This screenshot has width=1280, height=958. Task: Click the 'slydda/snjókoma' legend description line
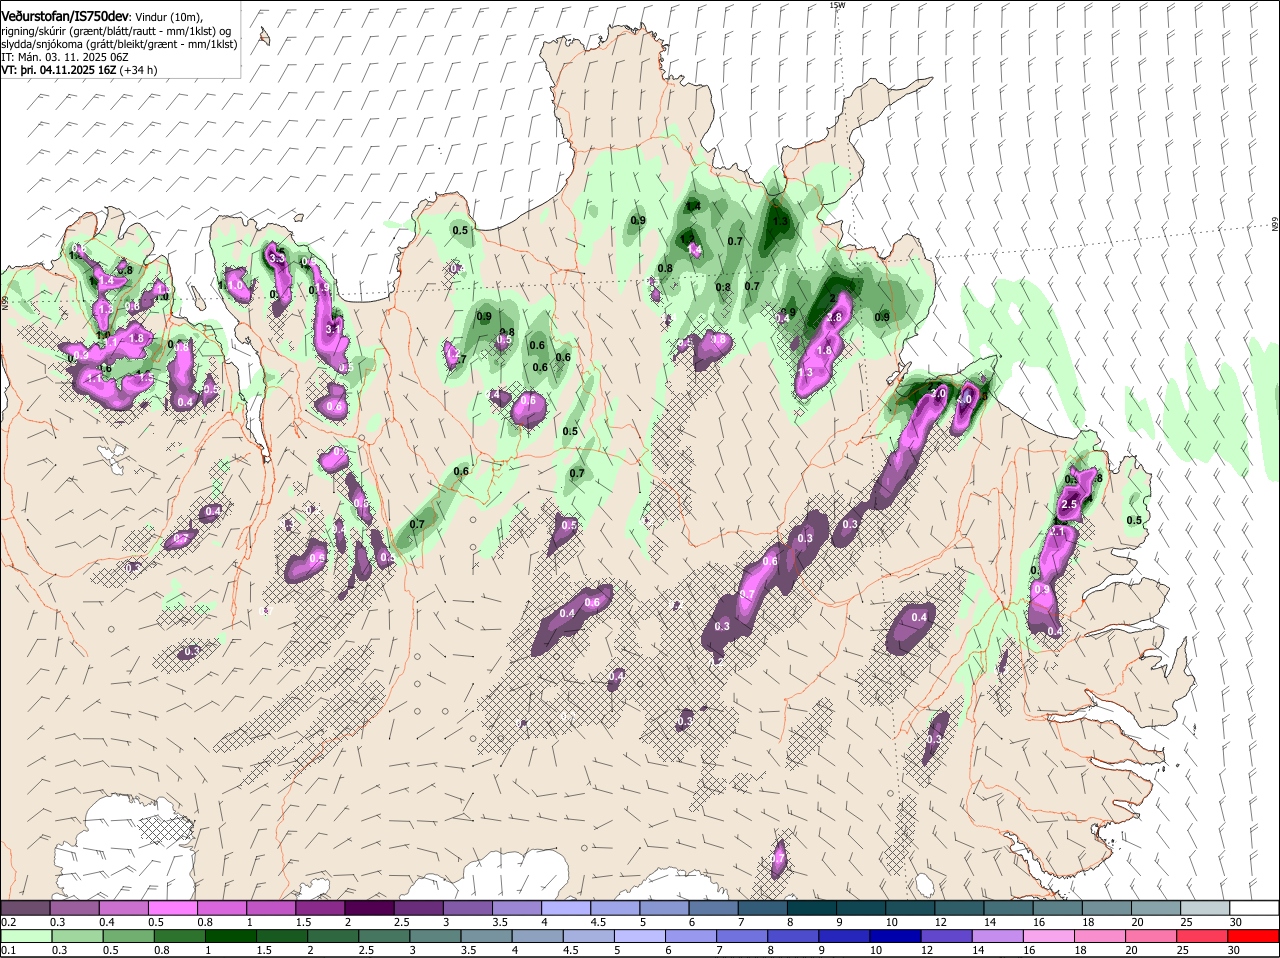point(119,44)
